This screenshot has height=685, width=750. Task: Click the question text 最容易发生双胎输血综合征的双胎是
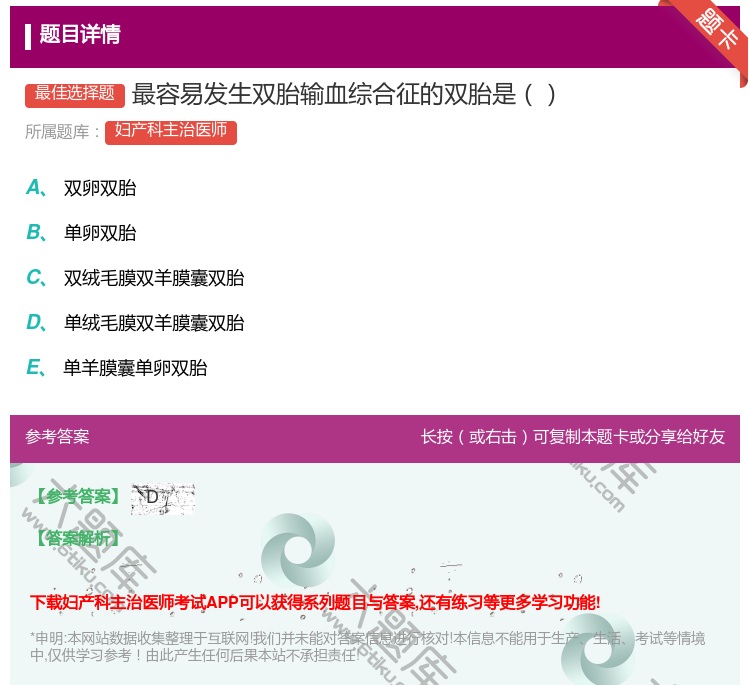click(343, 94)
